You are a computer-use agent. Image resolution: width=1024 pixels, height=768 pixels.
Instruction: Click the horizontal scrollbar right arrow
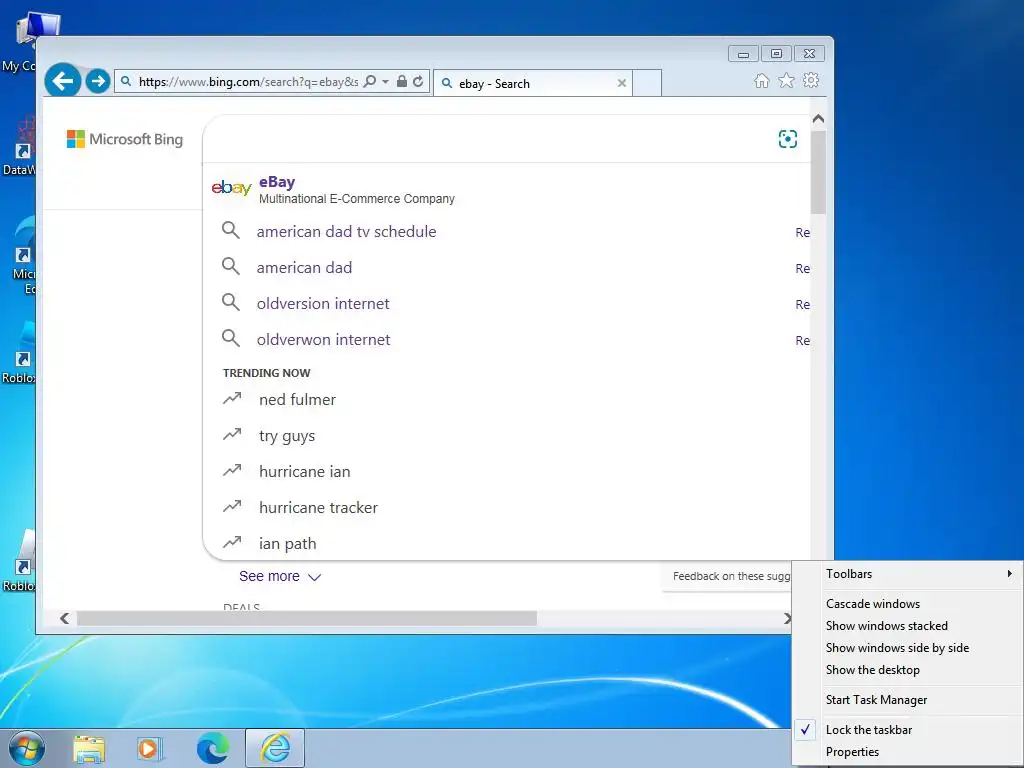[787, 618]
